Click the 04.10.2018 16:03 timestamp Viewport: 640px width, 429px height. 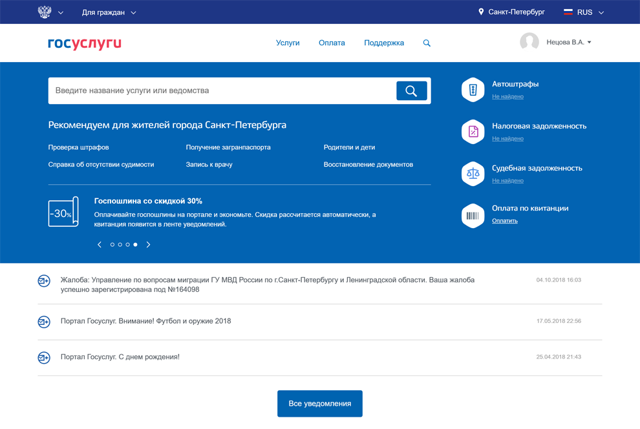click(558, 280)
